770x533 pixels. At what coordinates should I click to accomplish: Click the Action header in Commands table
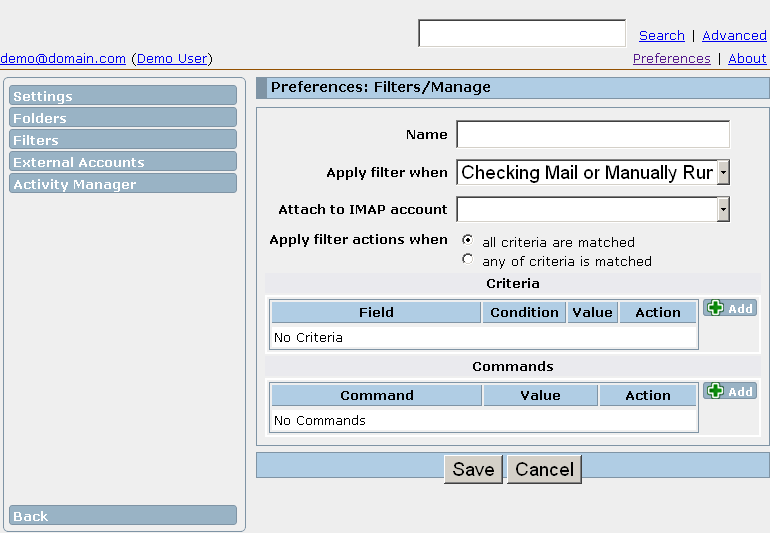point(648,395)
